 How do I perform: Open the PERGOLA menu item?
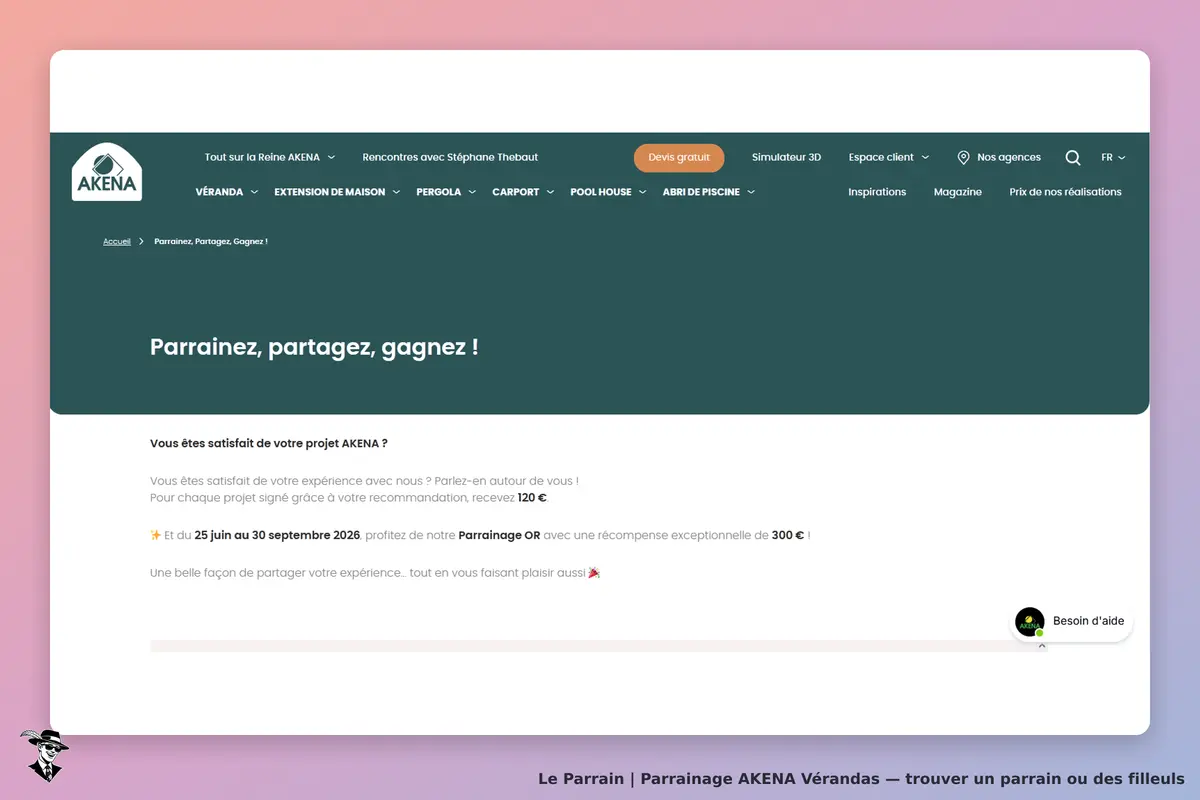439,192
